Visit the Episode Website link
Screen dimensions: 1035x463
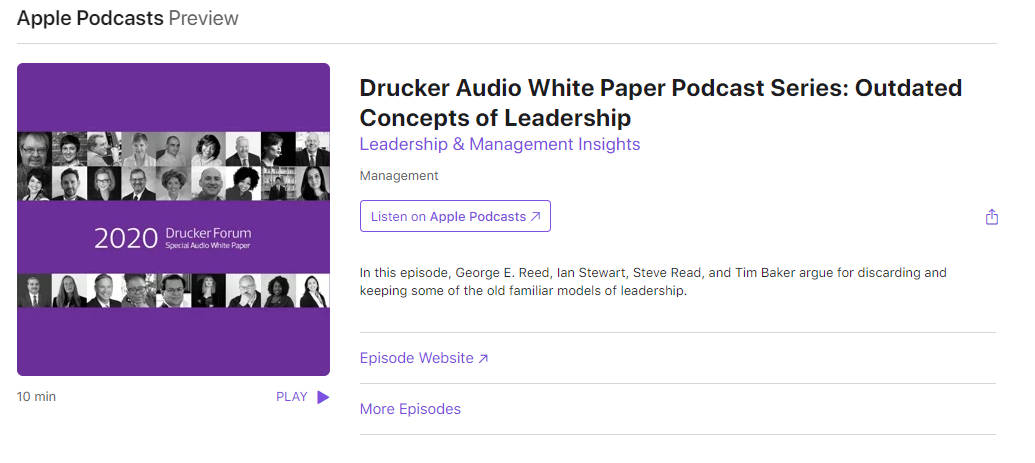(x=424, y=358)
